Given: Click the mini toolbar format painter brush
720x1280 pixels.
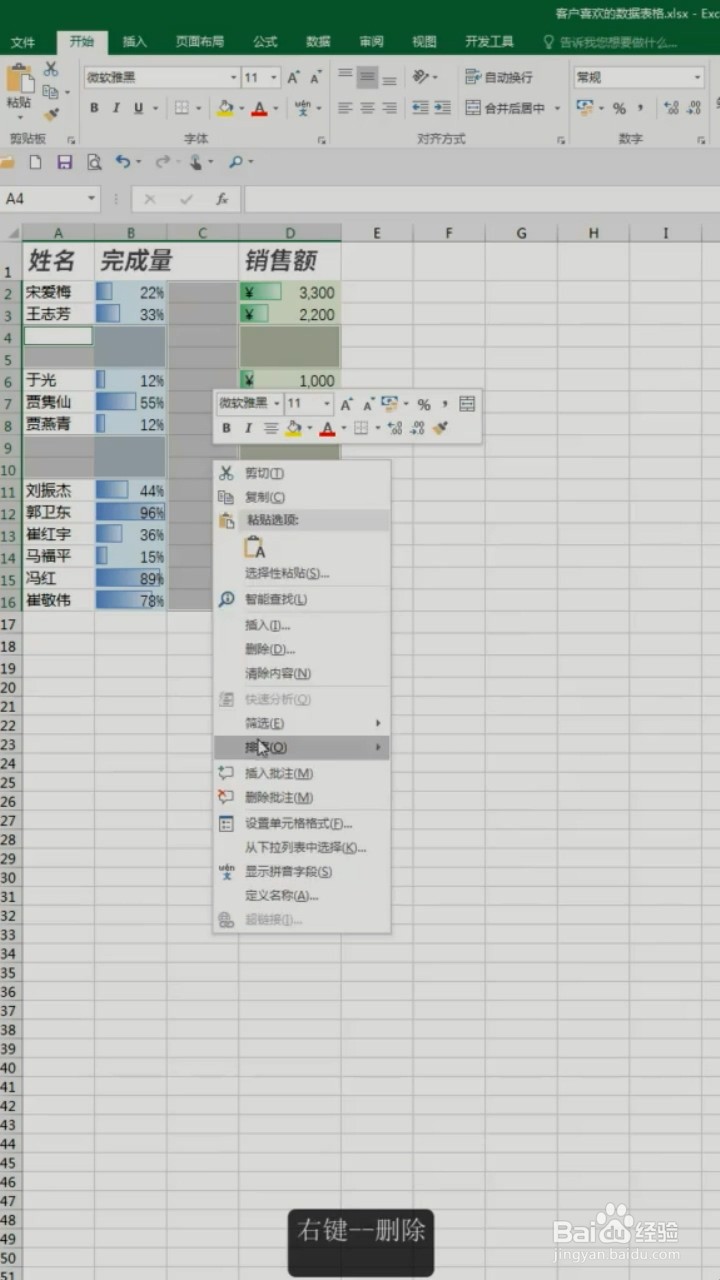Looking at the screenshot, I should (440, 428).
